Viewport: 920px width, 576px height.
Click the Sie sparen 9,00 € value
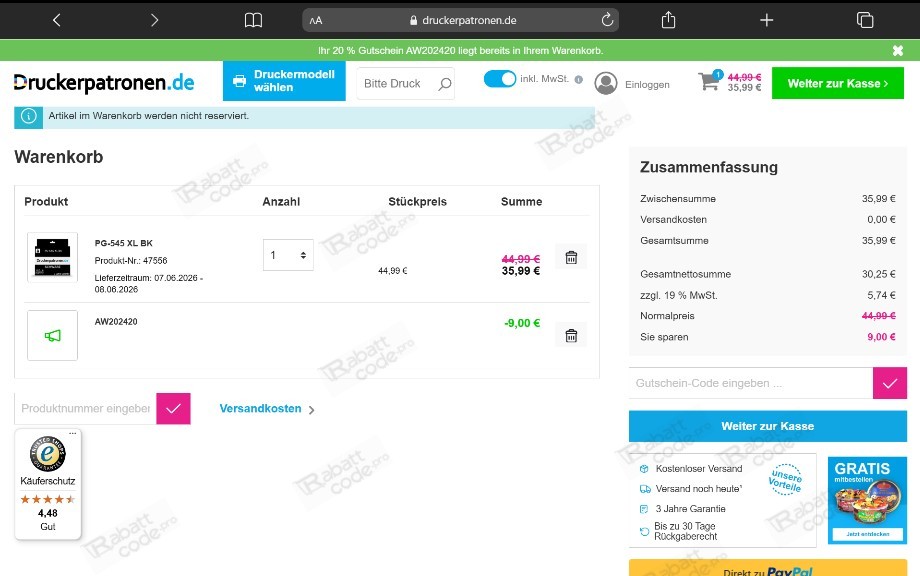tap(881, 337)
